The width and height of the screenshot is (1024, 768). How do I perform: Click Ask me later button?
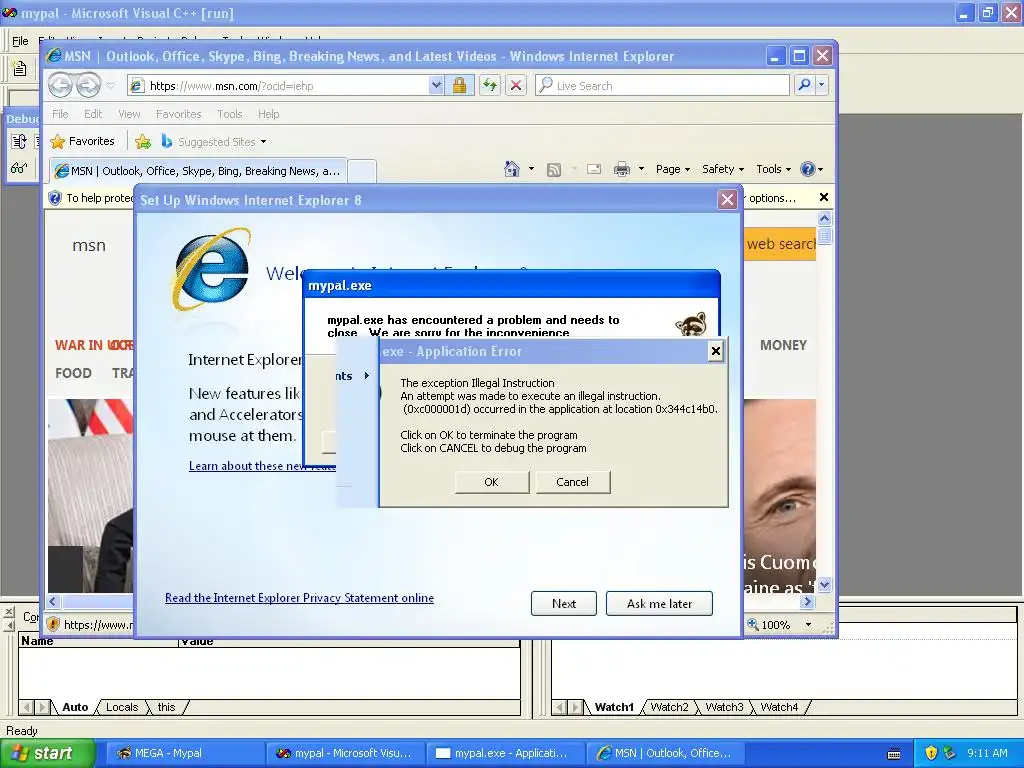coord(659,603)
